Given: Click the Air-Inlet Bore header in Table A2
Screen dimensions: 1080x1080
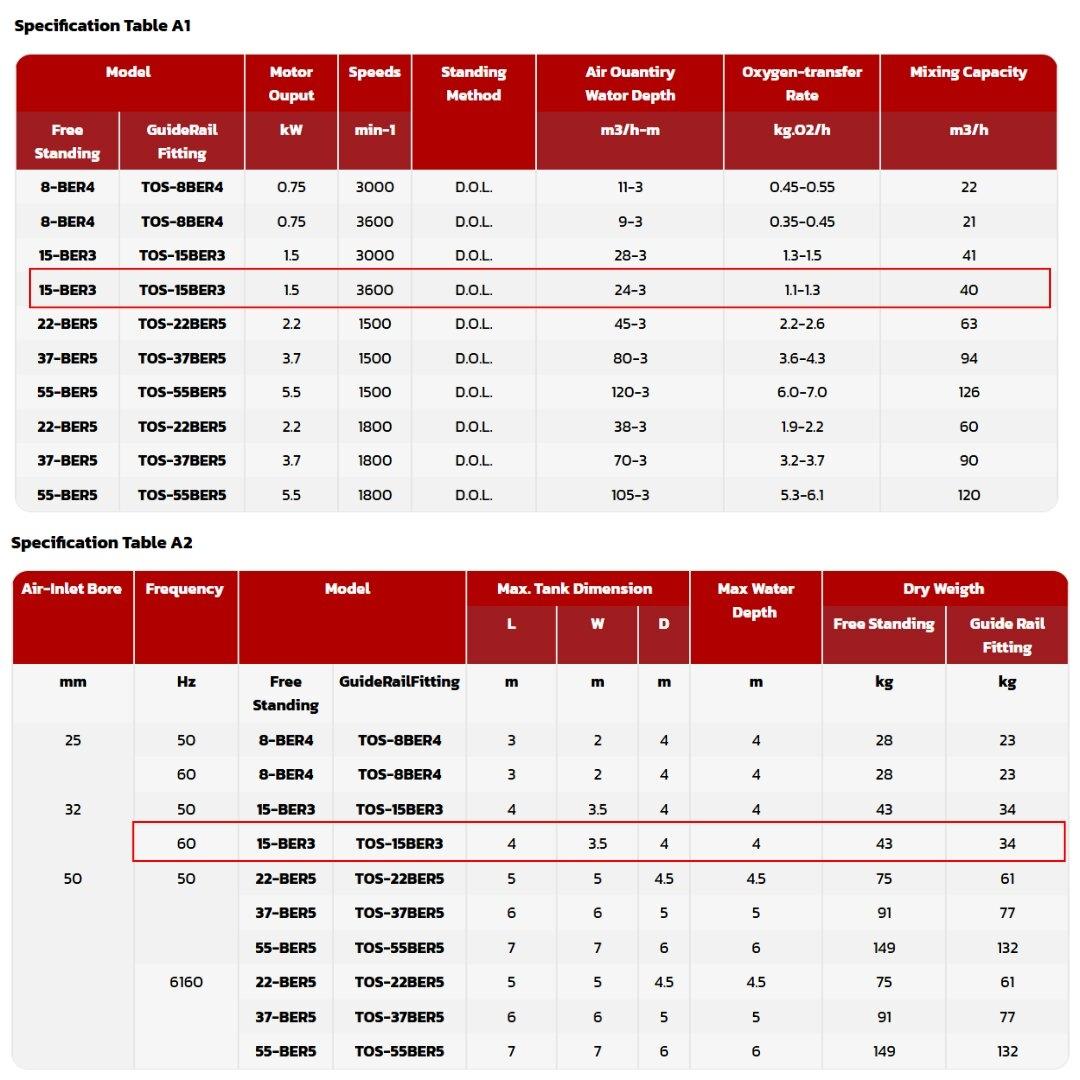Looking at the screenshot, I should click(x=72, y=589).
